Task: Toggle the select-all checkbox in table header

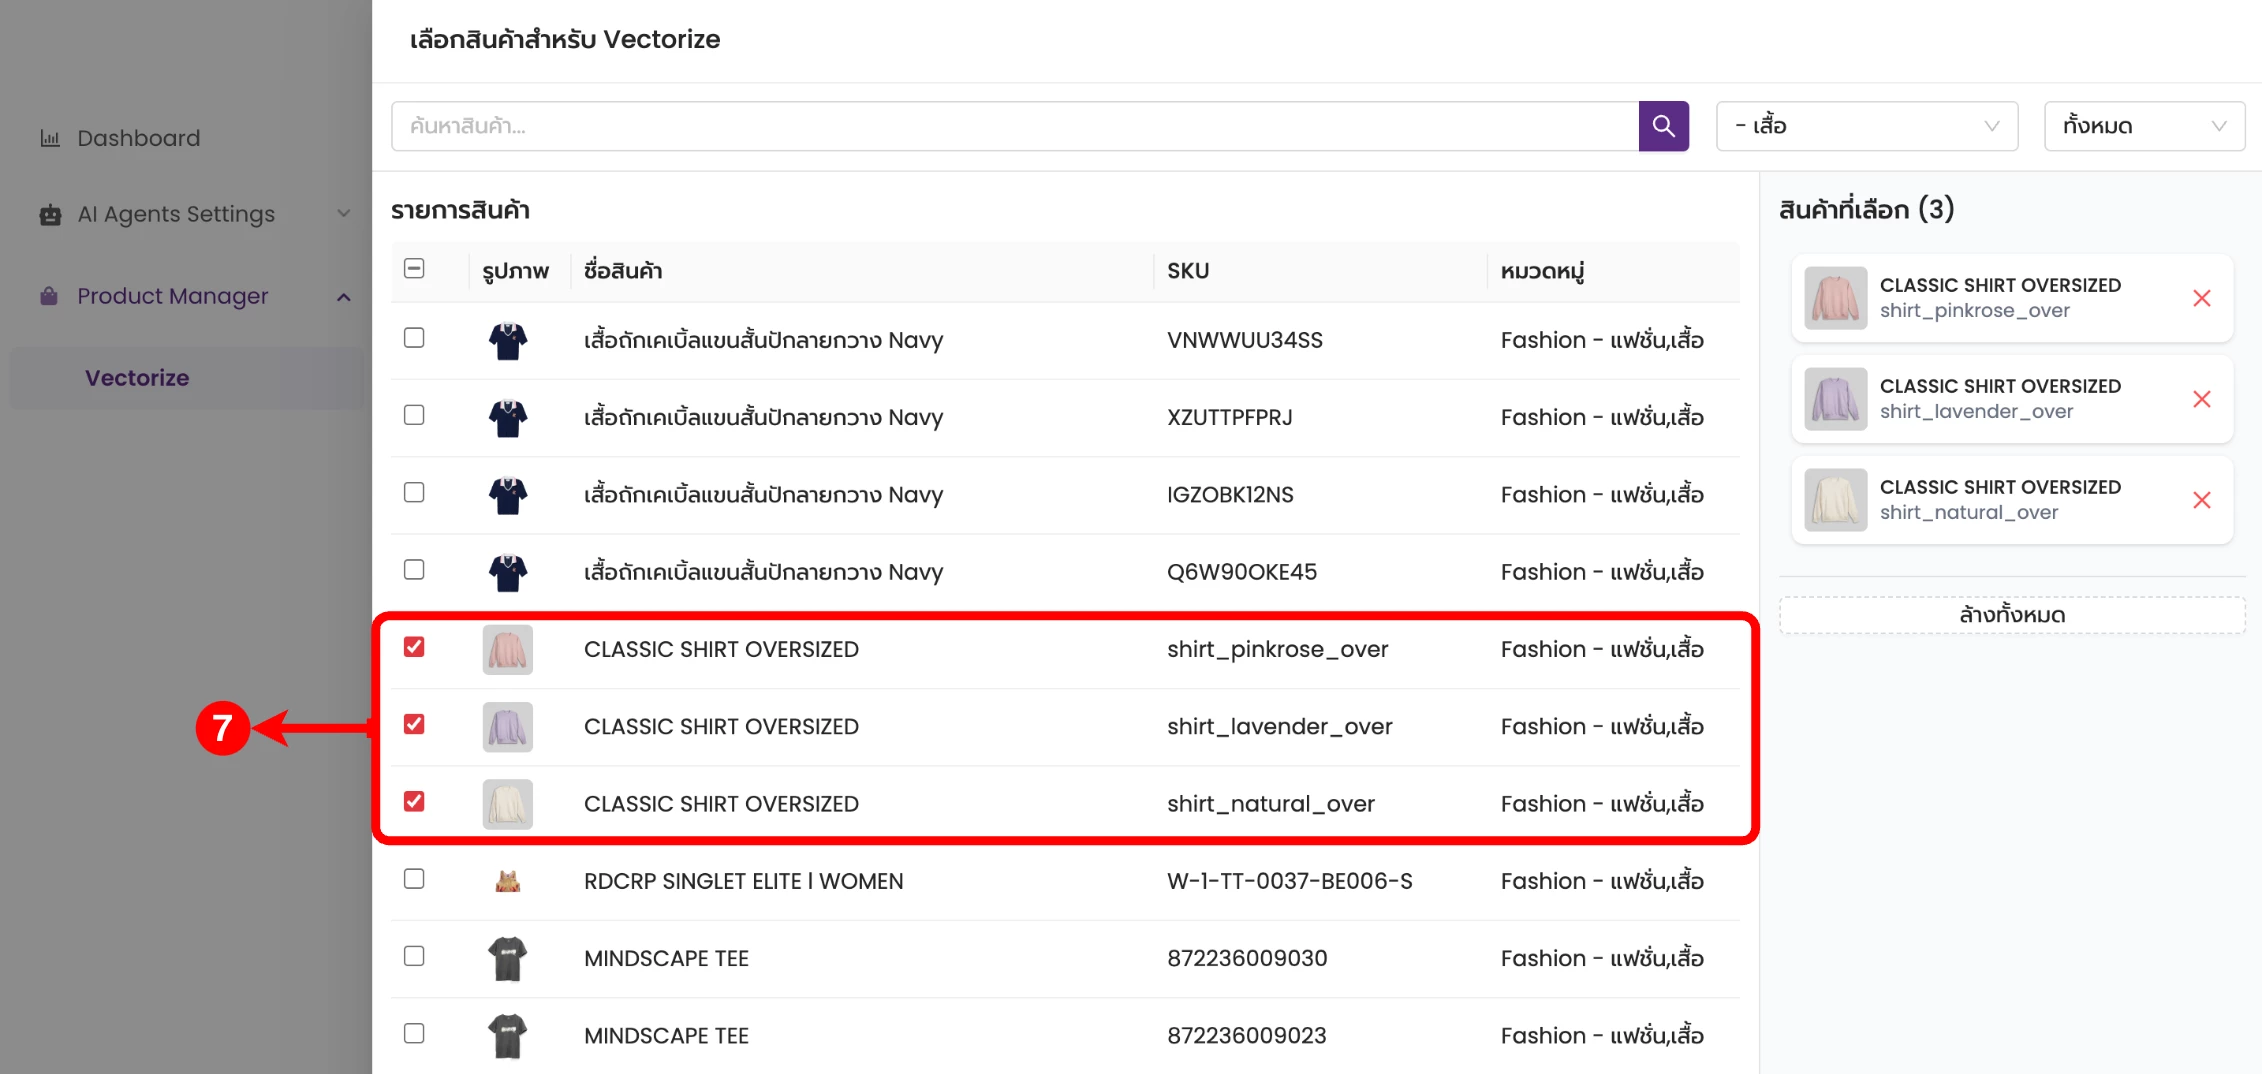Action: [x=414, y=268]
